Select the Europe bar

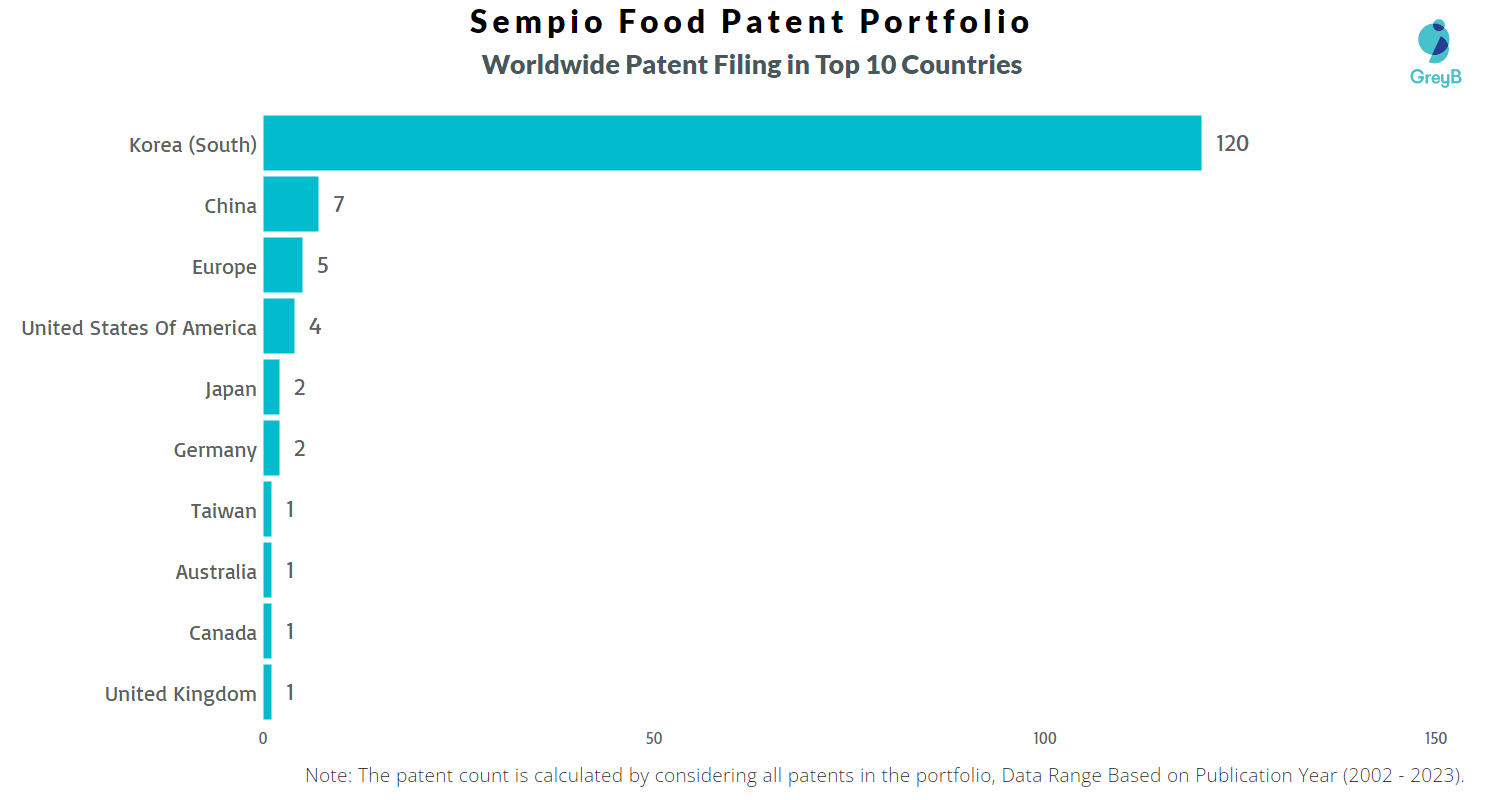tap(283, 265)
